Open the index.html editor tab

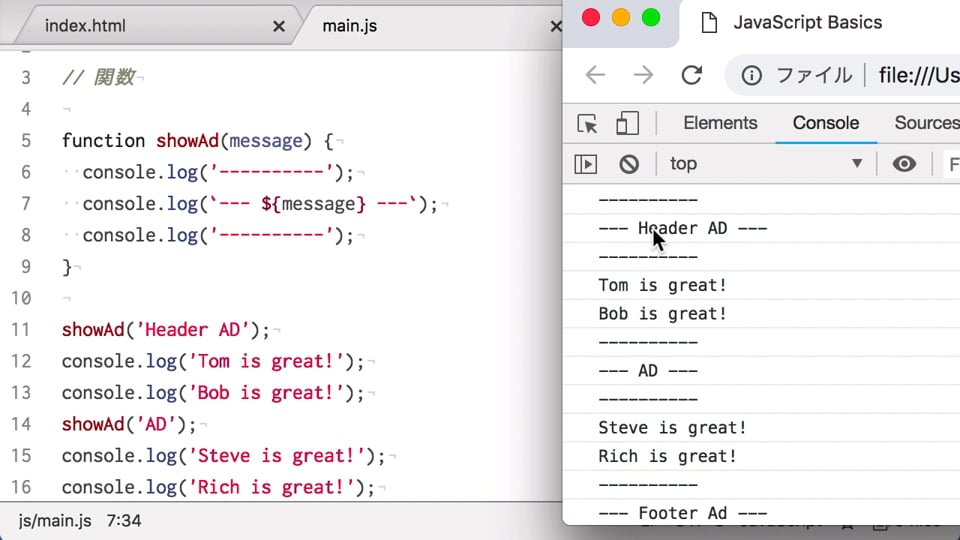point(85,26)
